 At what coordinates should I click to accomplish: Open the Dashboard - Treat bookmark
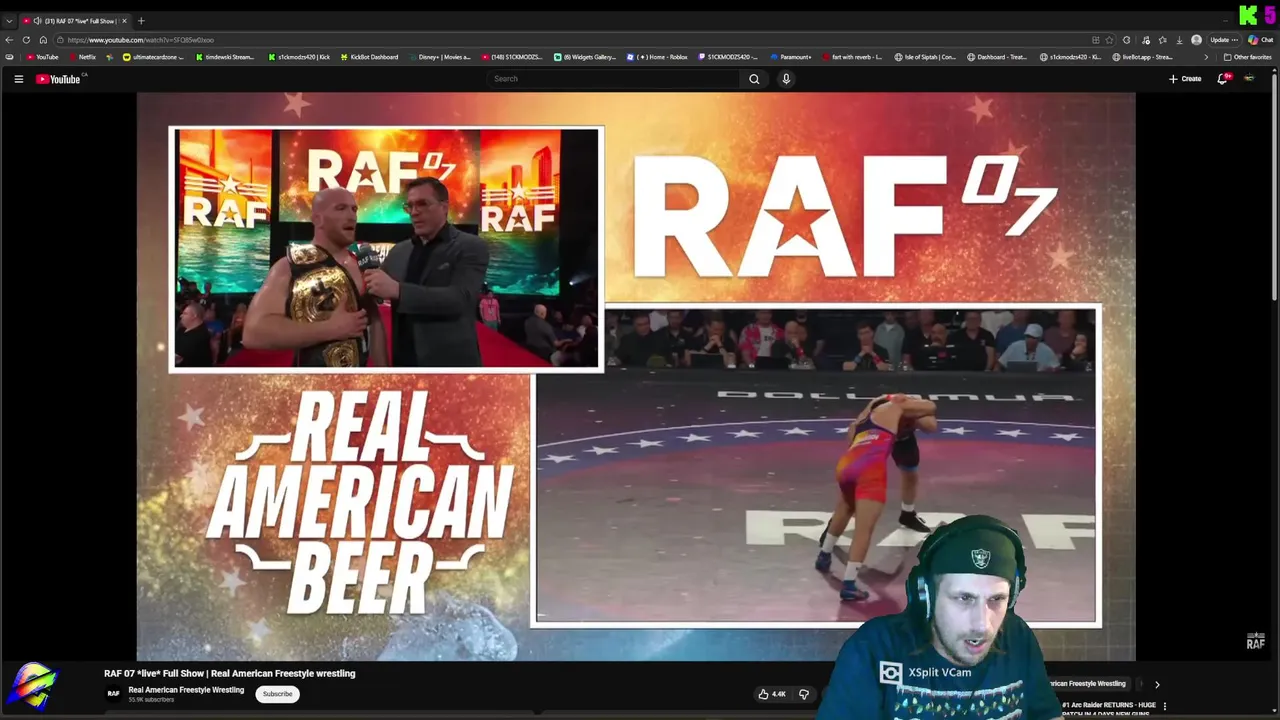click(x=997, y=57)
